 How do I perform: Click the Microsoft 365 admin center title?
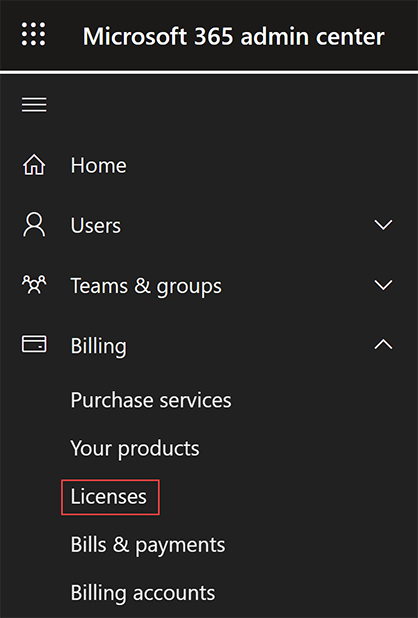click(234, 36)
